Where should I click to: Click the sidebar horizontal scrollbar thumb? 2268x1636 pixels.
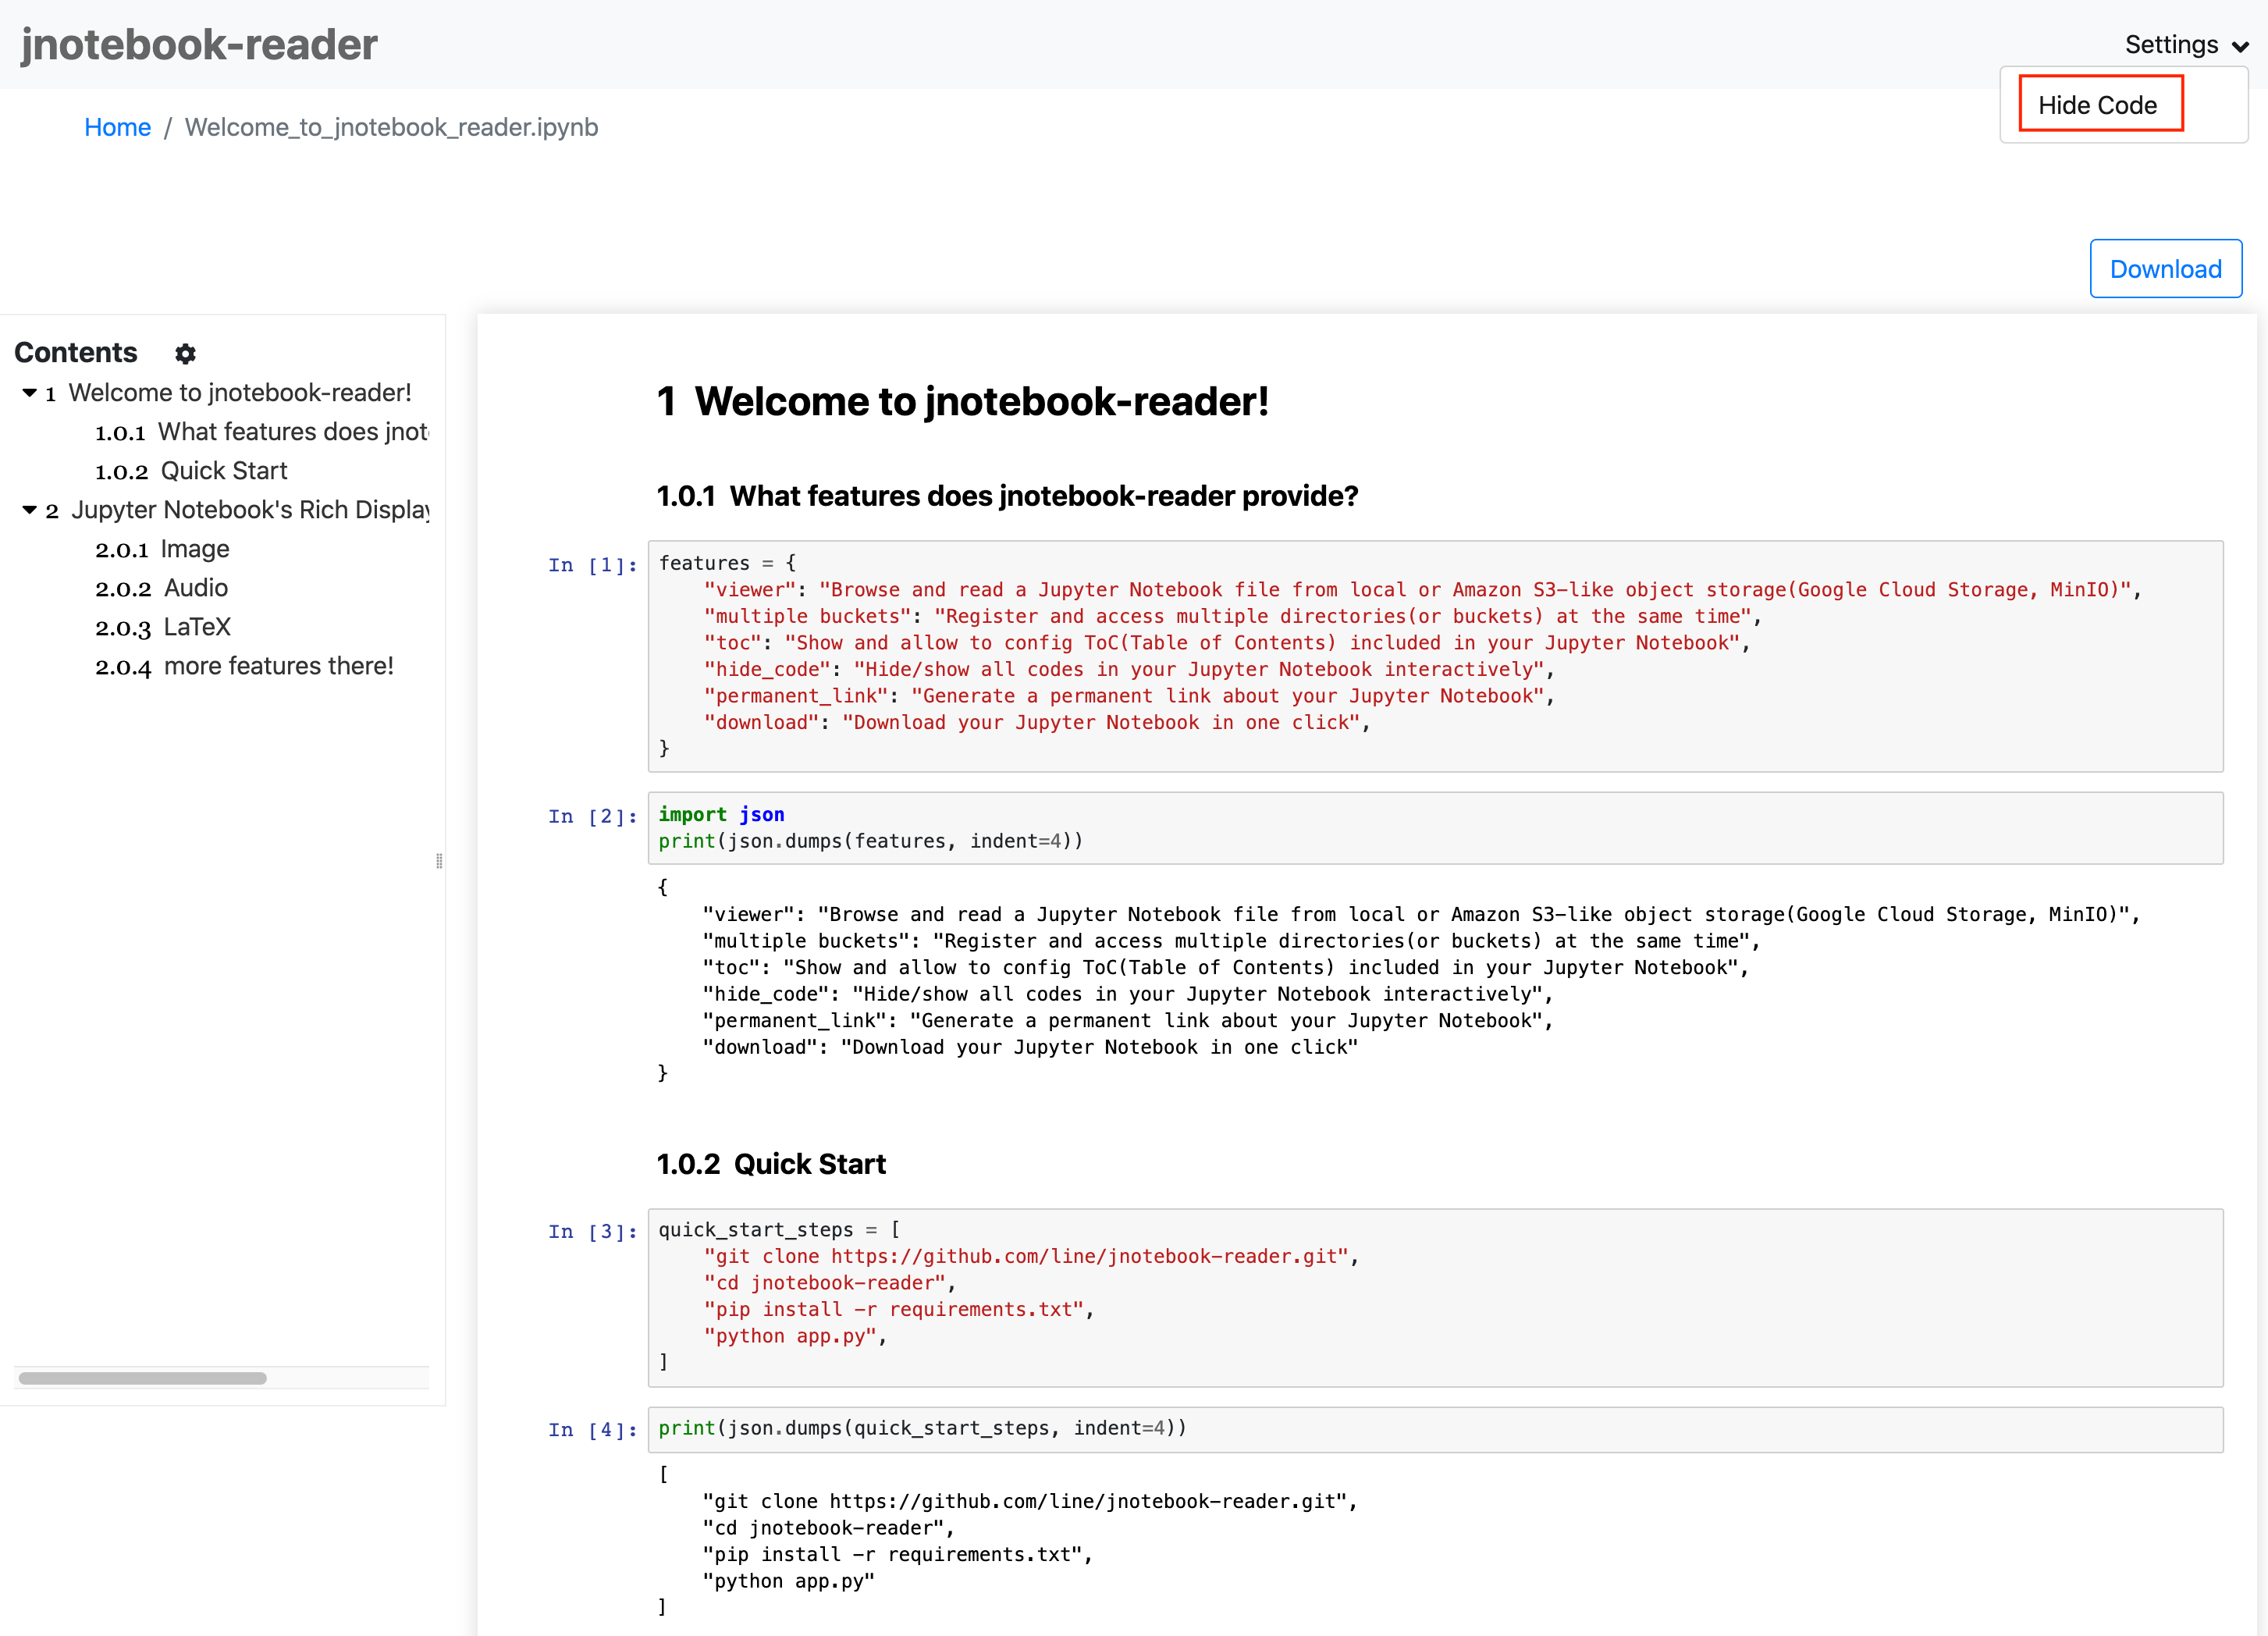(142, 1378)
